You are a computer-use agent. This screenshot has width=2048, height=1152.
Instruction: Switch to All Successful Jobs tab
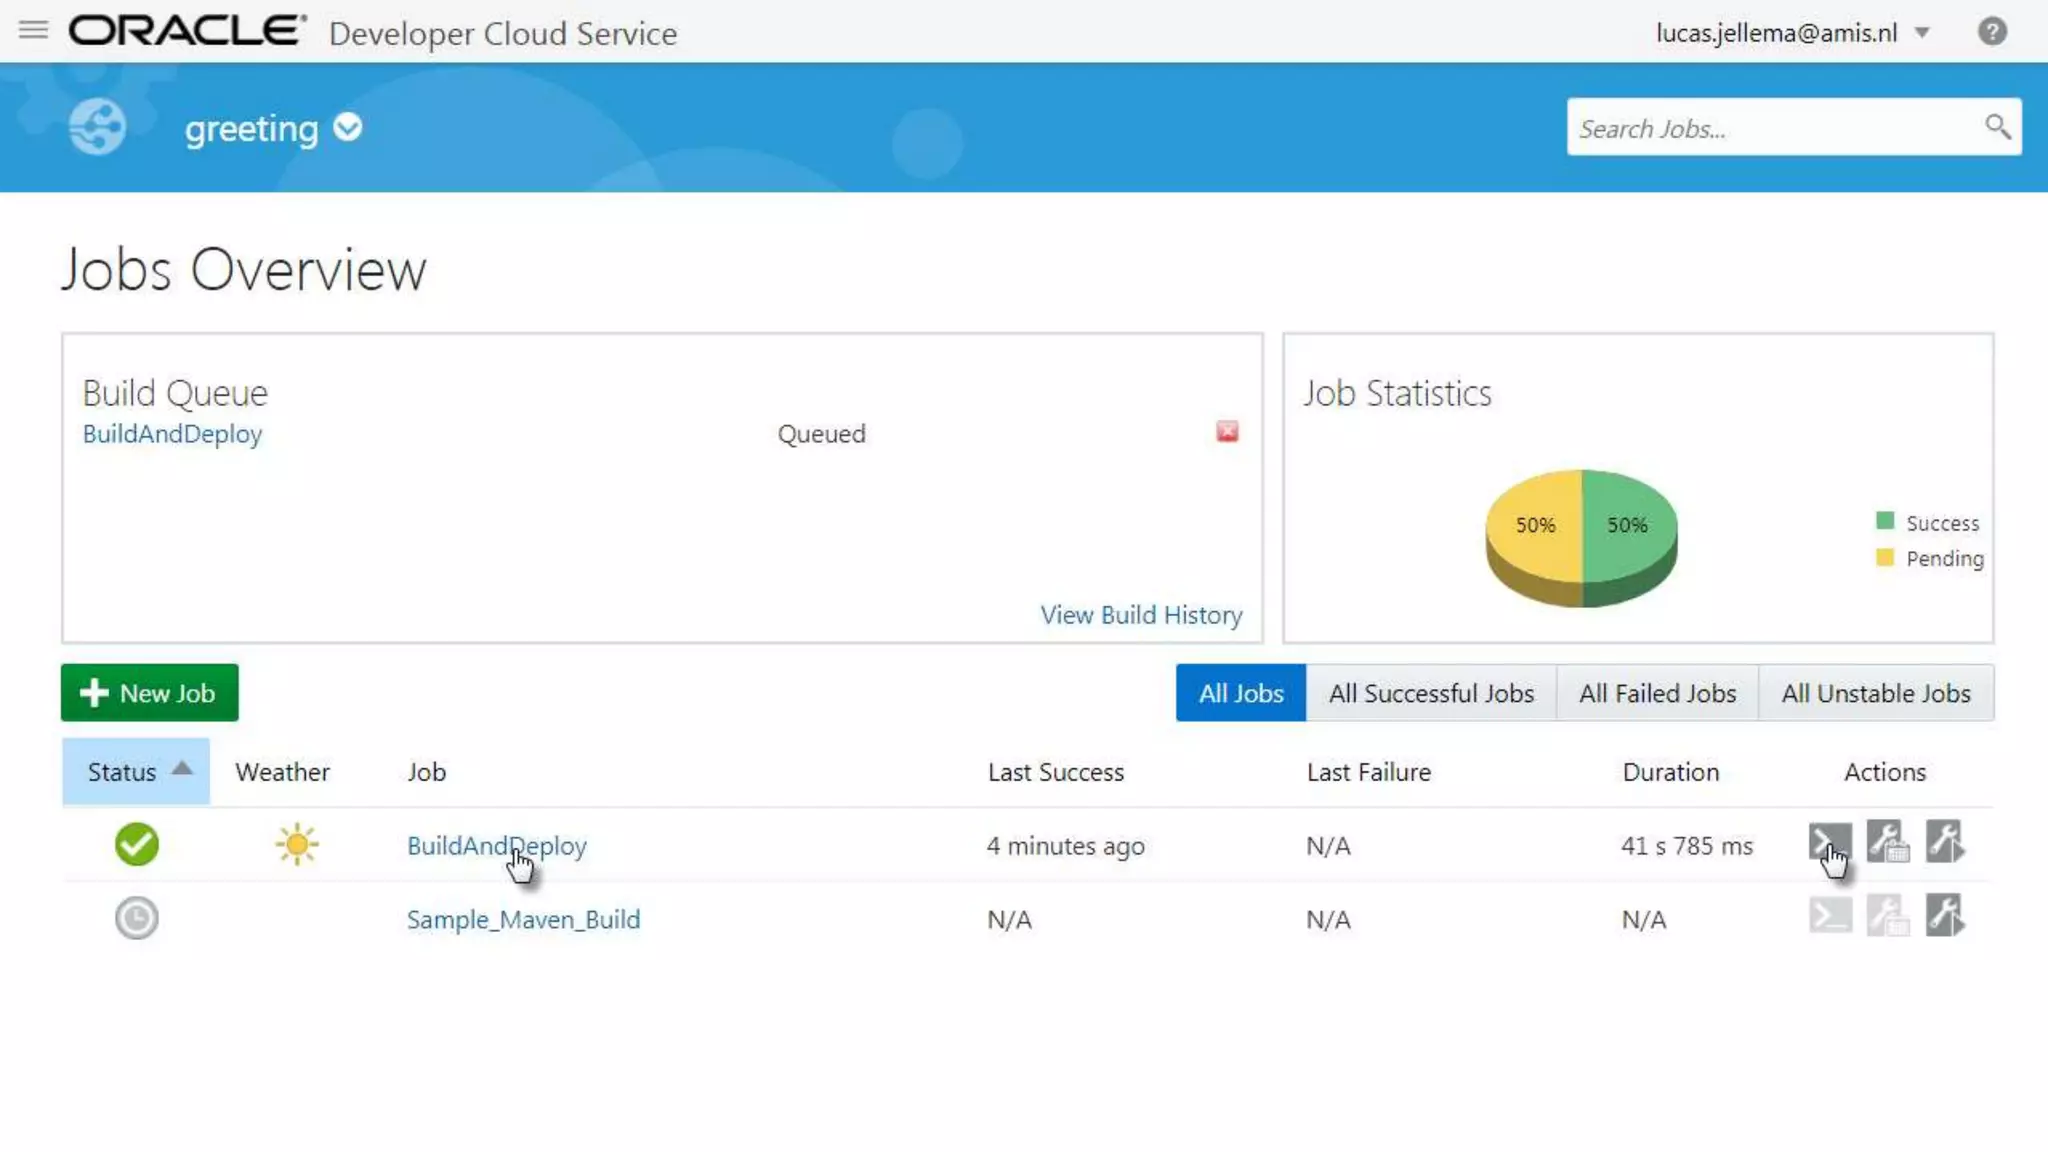[1430, 693]
